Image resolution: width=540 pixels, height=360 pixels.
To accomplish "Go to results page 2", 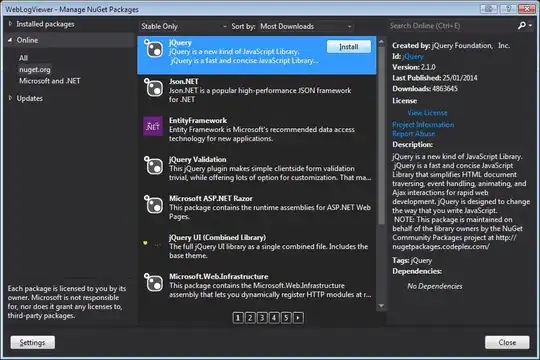I will click(x=250, y=318).
